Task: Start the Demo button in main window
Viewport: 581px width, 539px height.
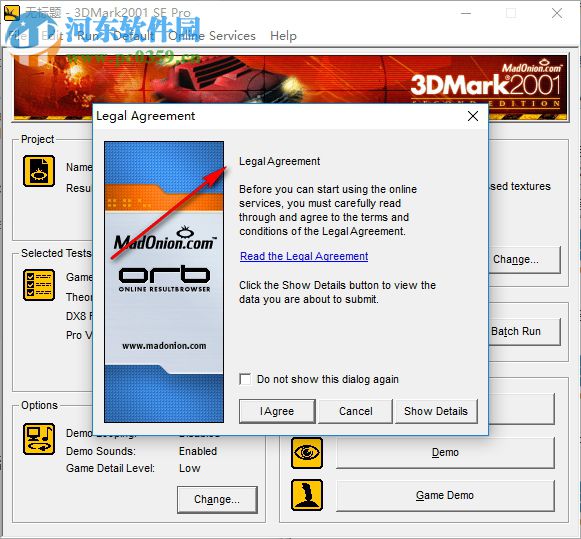Action: coord(445,453)
